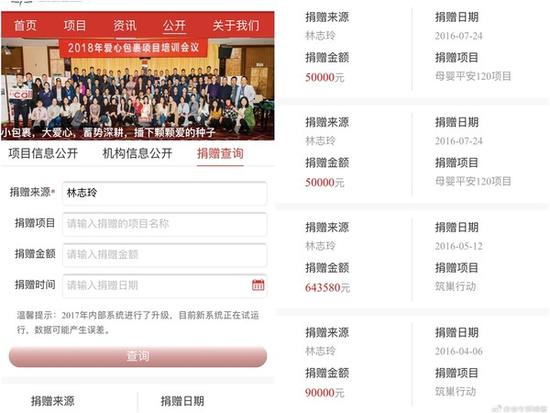Viewport: 550px width, 413px height.
Task: Click the 查询 search button
Action: 138,356
